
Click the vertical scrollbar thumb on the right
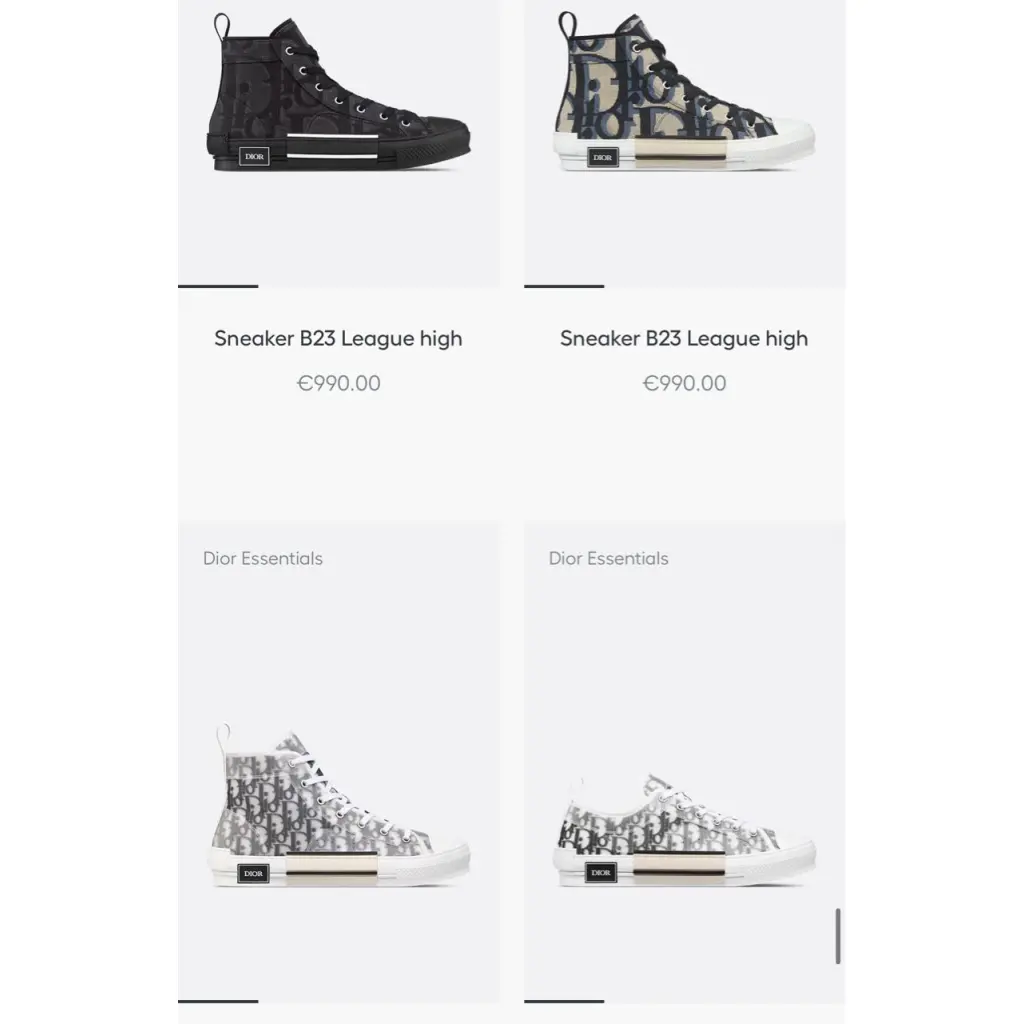[x=838, y=936]
